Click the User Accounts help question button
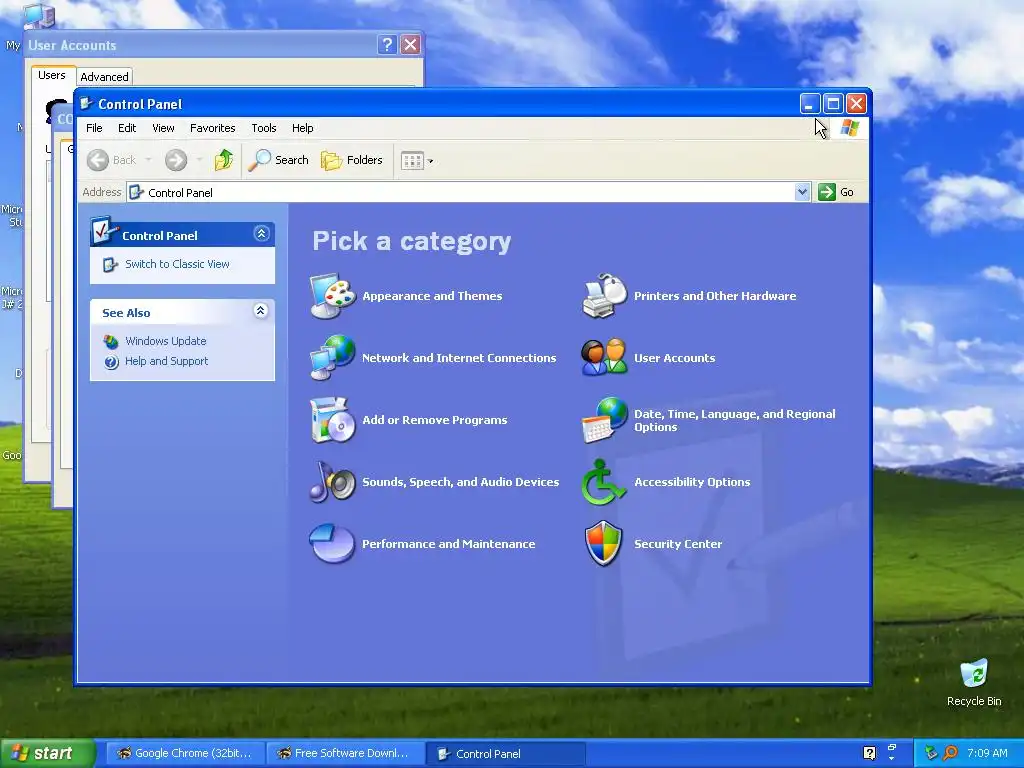Viewport: 1024px width, 768px height. pos(387,44)
